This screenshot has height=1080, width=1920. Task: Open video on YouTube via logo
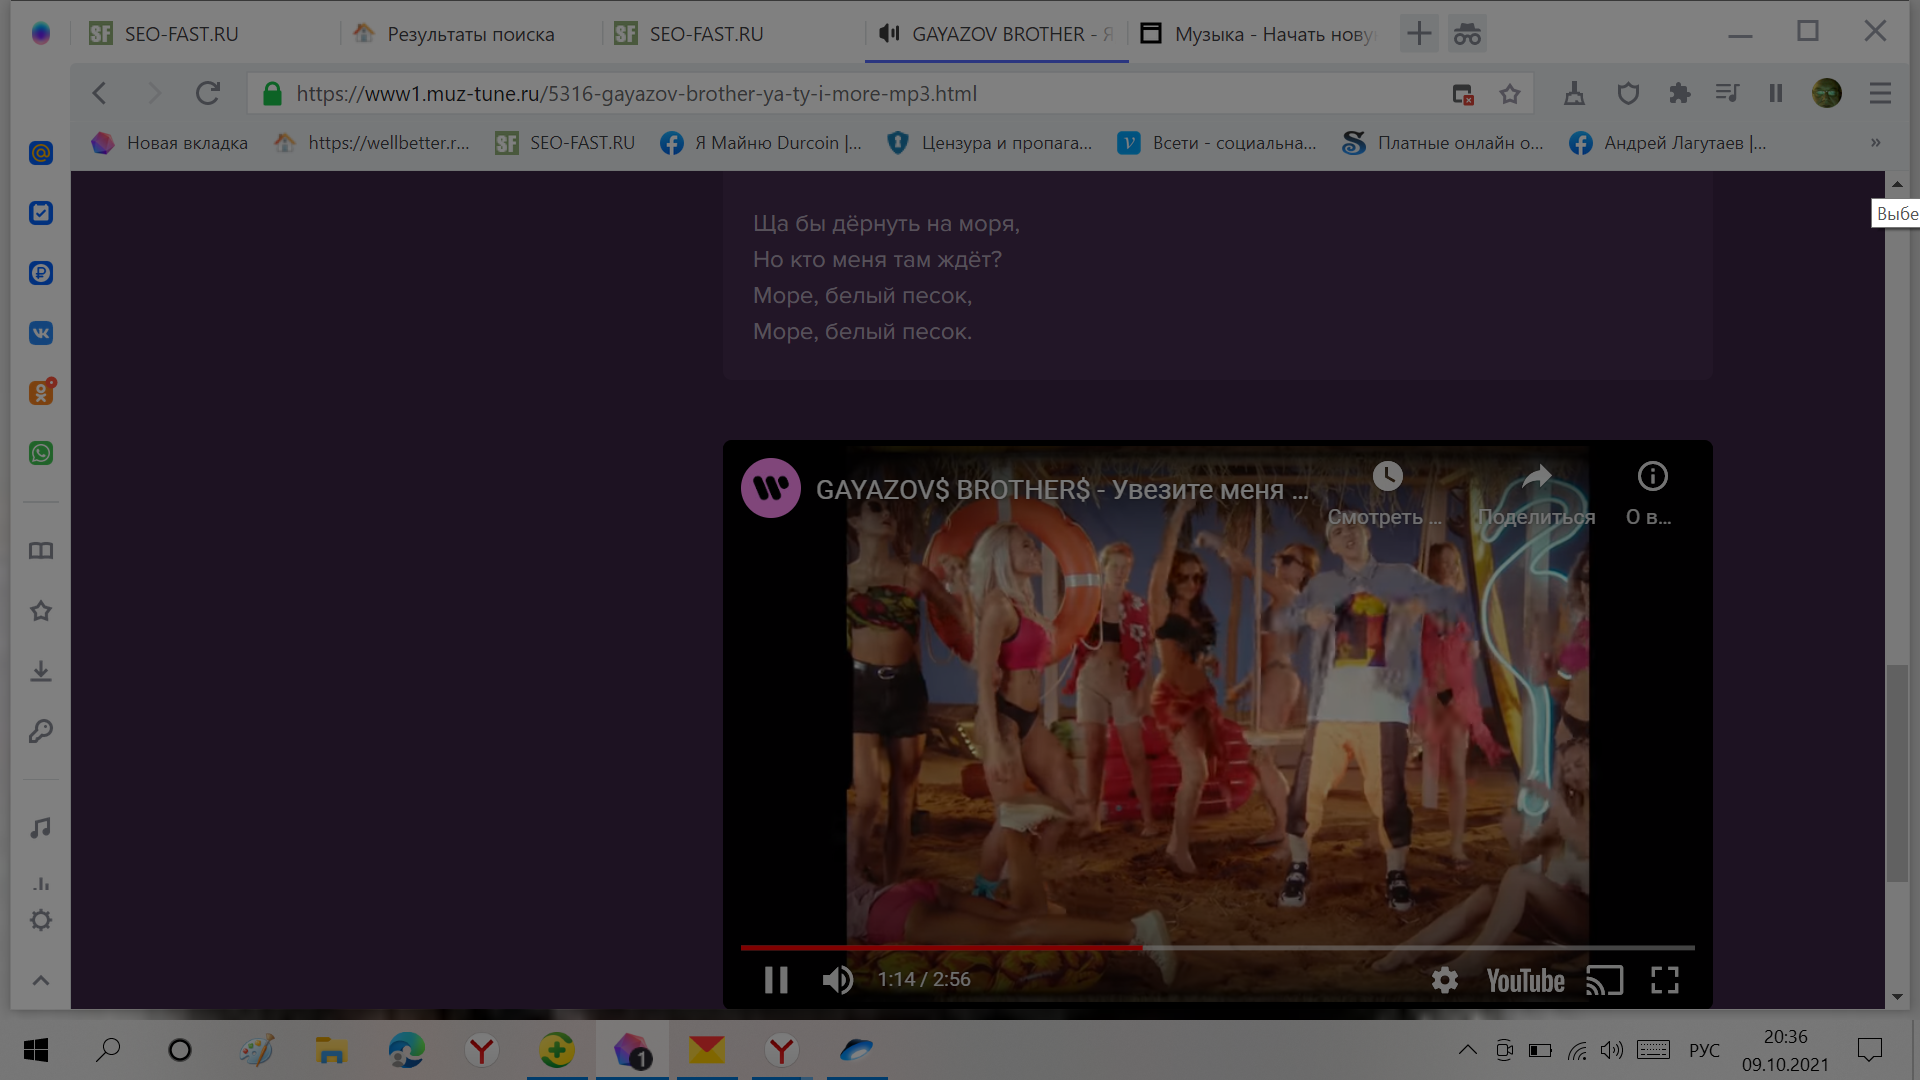coord(1525,981)
